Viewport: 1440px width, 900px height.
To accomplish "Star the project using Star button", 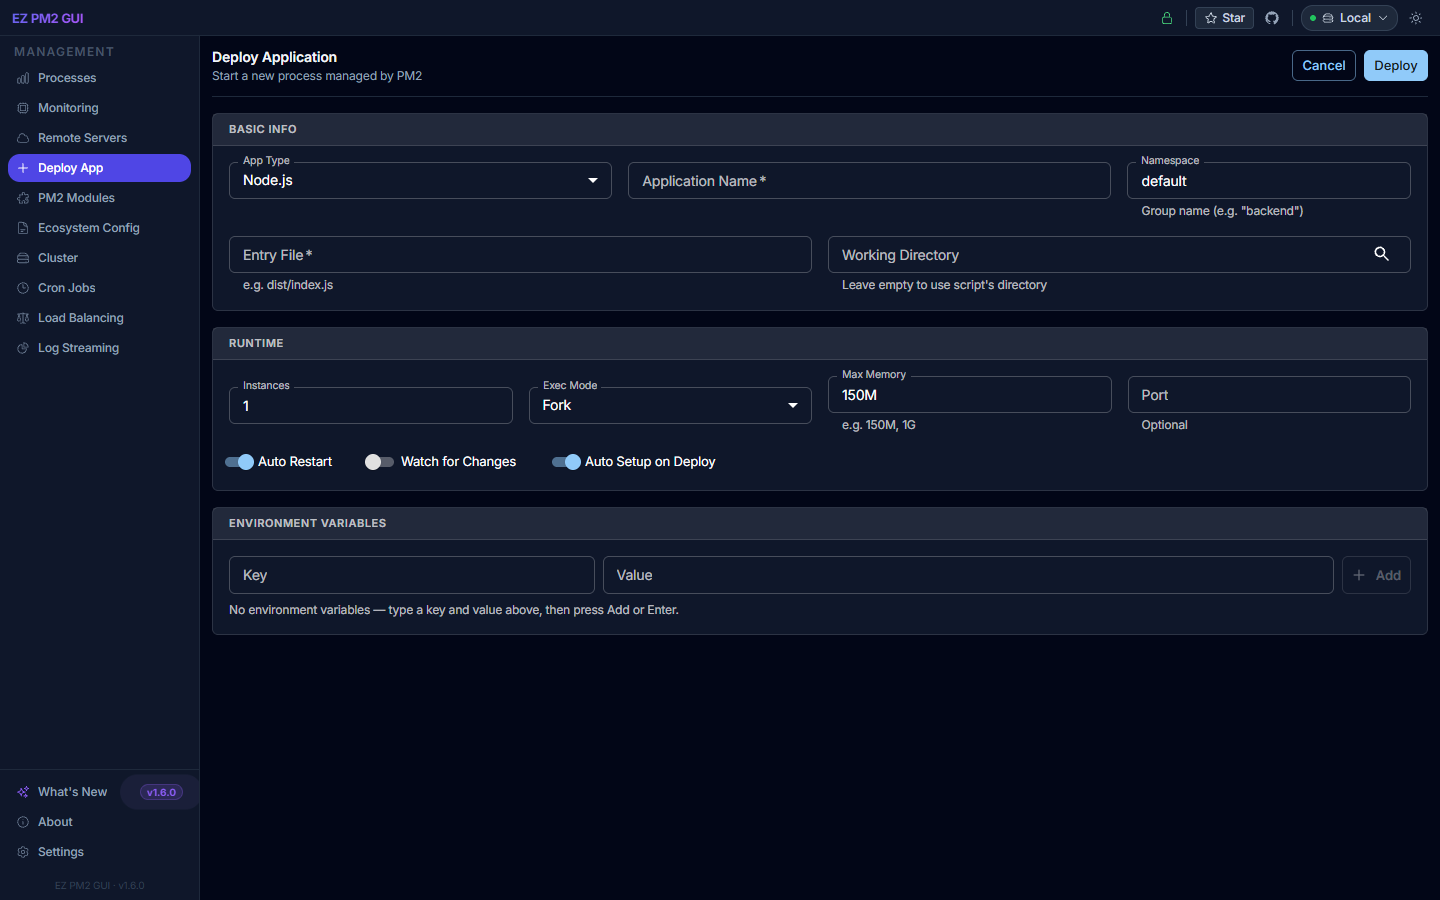I will pos(1224,18).
